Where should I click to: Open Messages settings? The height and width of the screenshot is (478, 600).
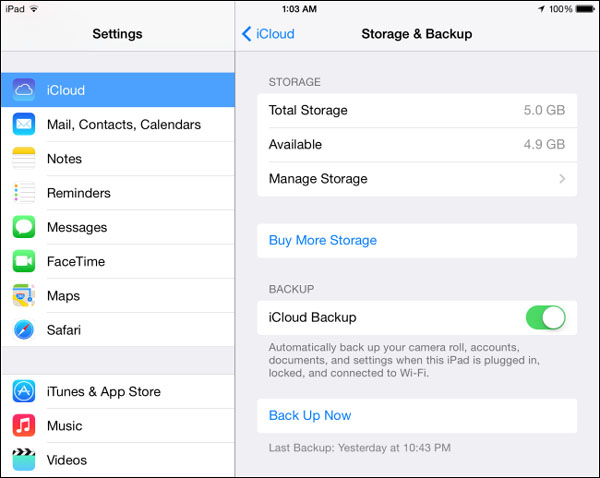(x=118, y=227)
